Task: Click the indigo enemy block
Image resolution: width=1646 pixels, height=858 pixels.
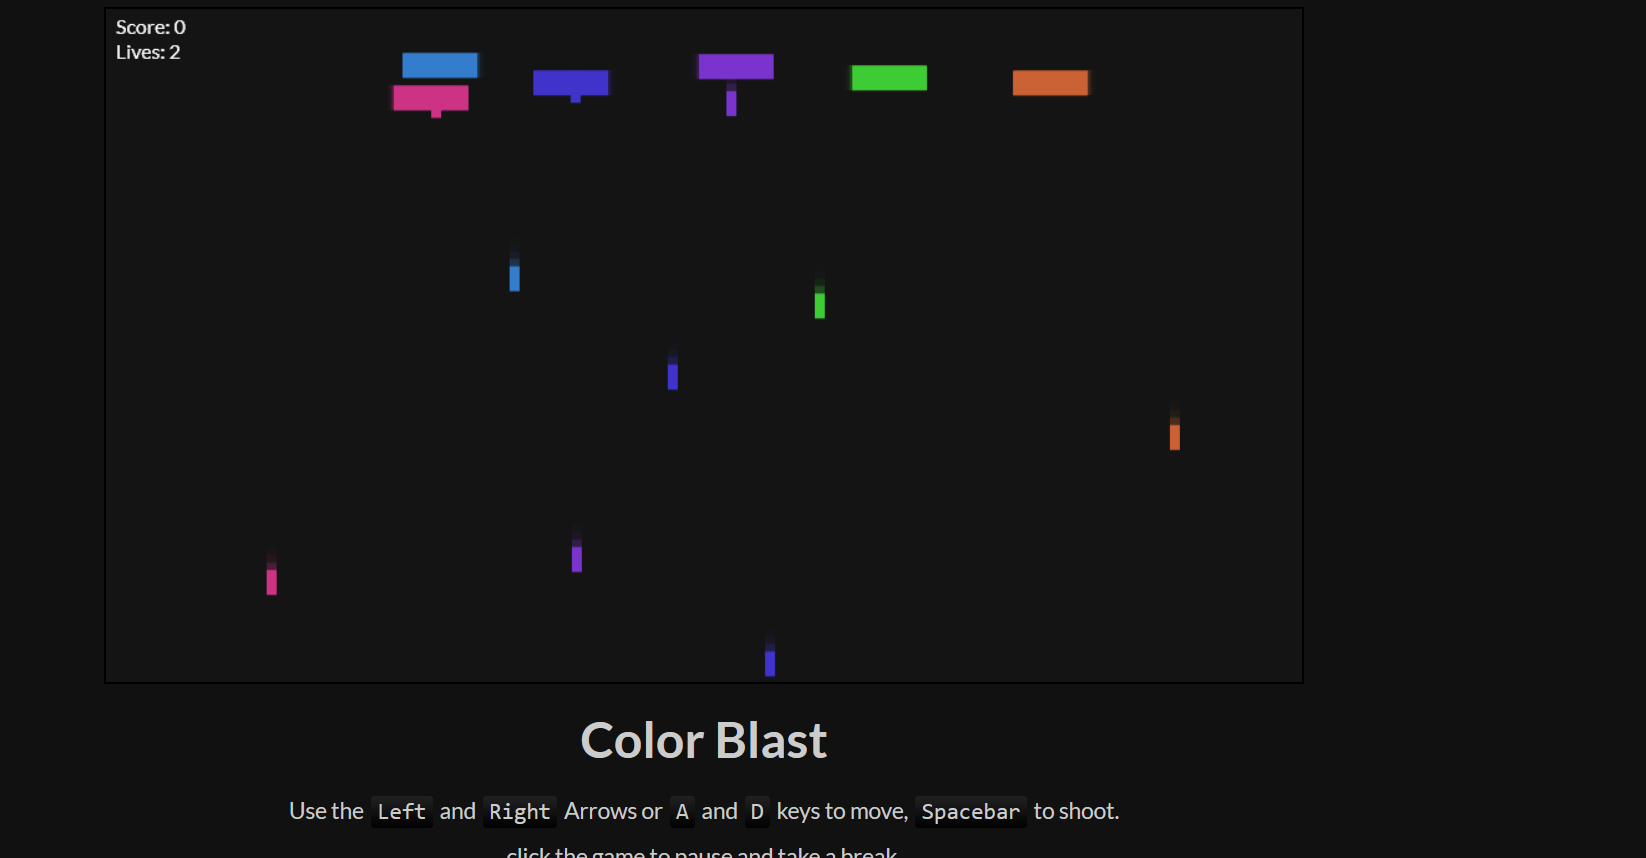Action: (x=571, y=82)
